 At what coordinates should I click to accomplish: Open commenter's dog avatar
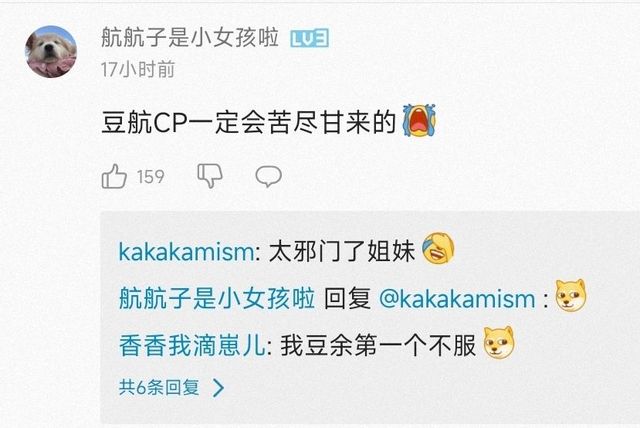[51, 51]
